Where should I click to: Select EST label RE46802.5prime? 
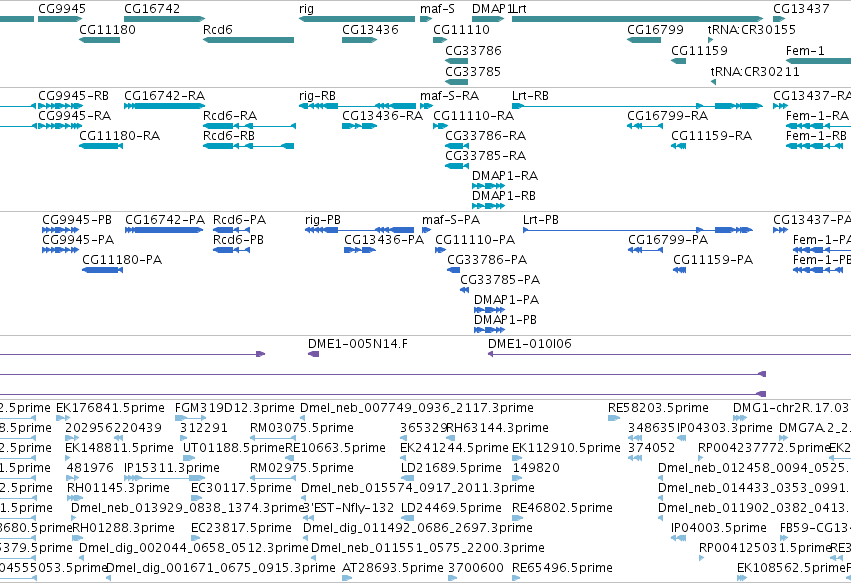click(562, 508)
